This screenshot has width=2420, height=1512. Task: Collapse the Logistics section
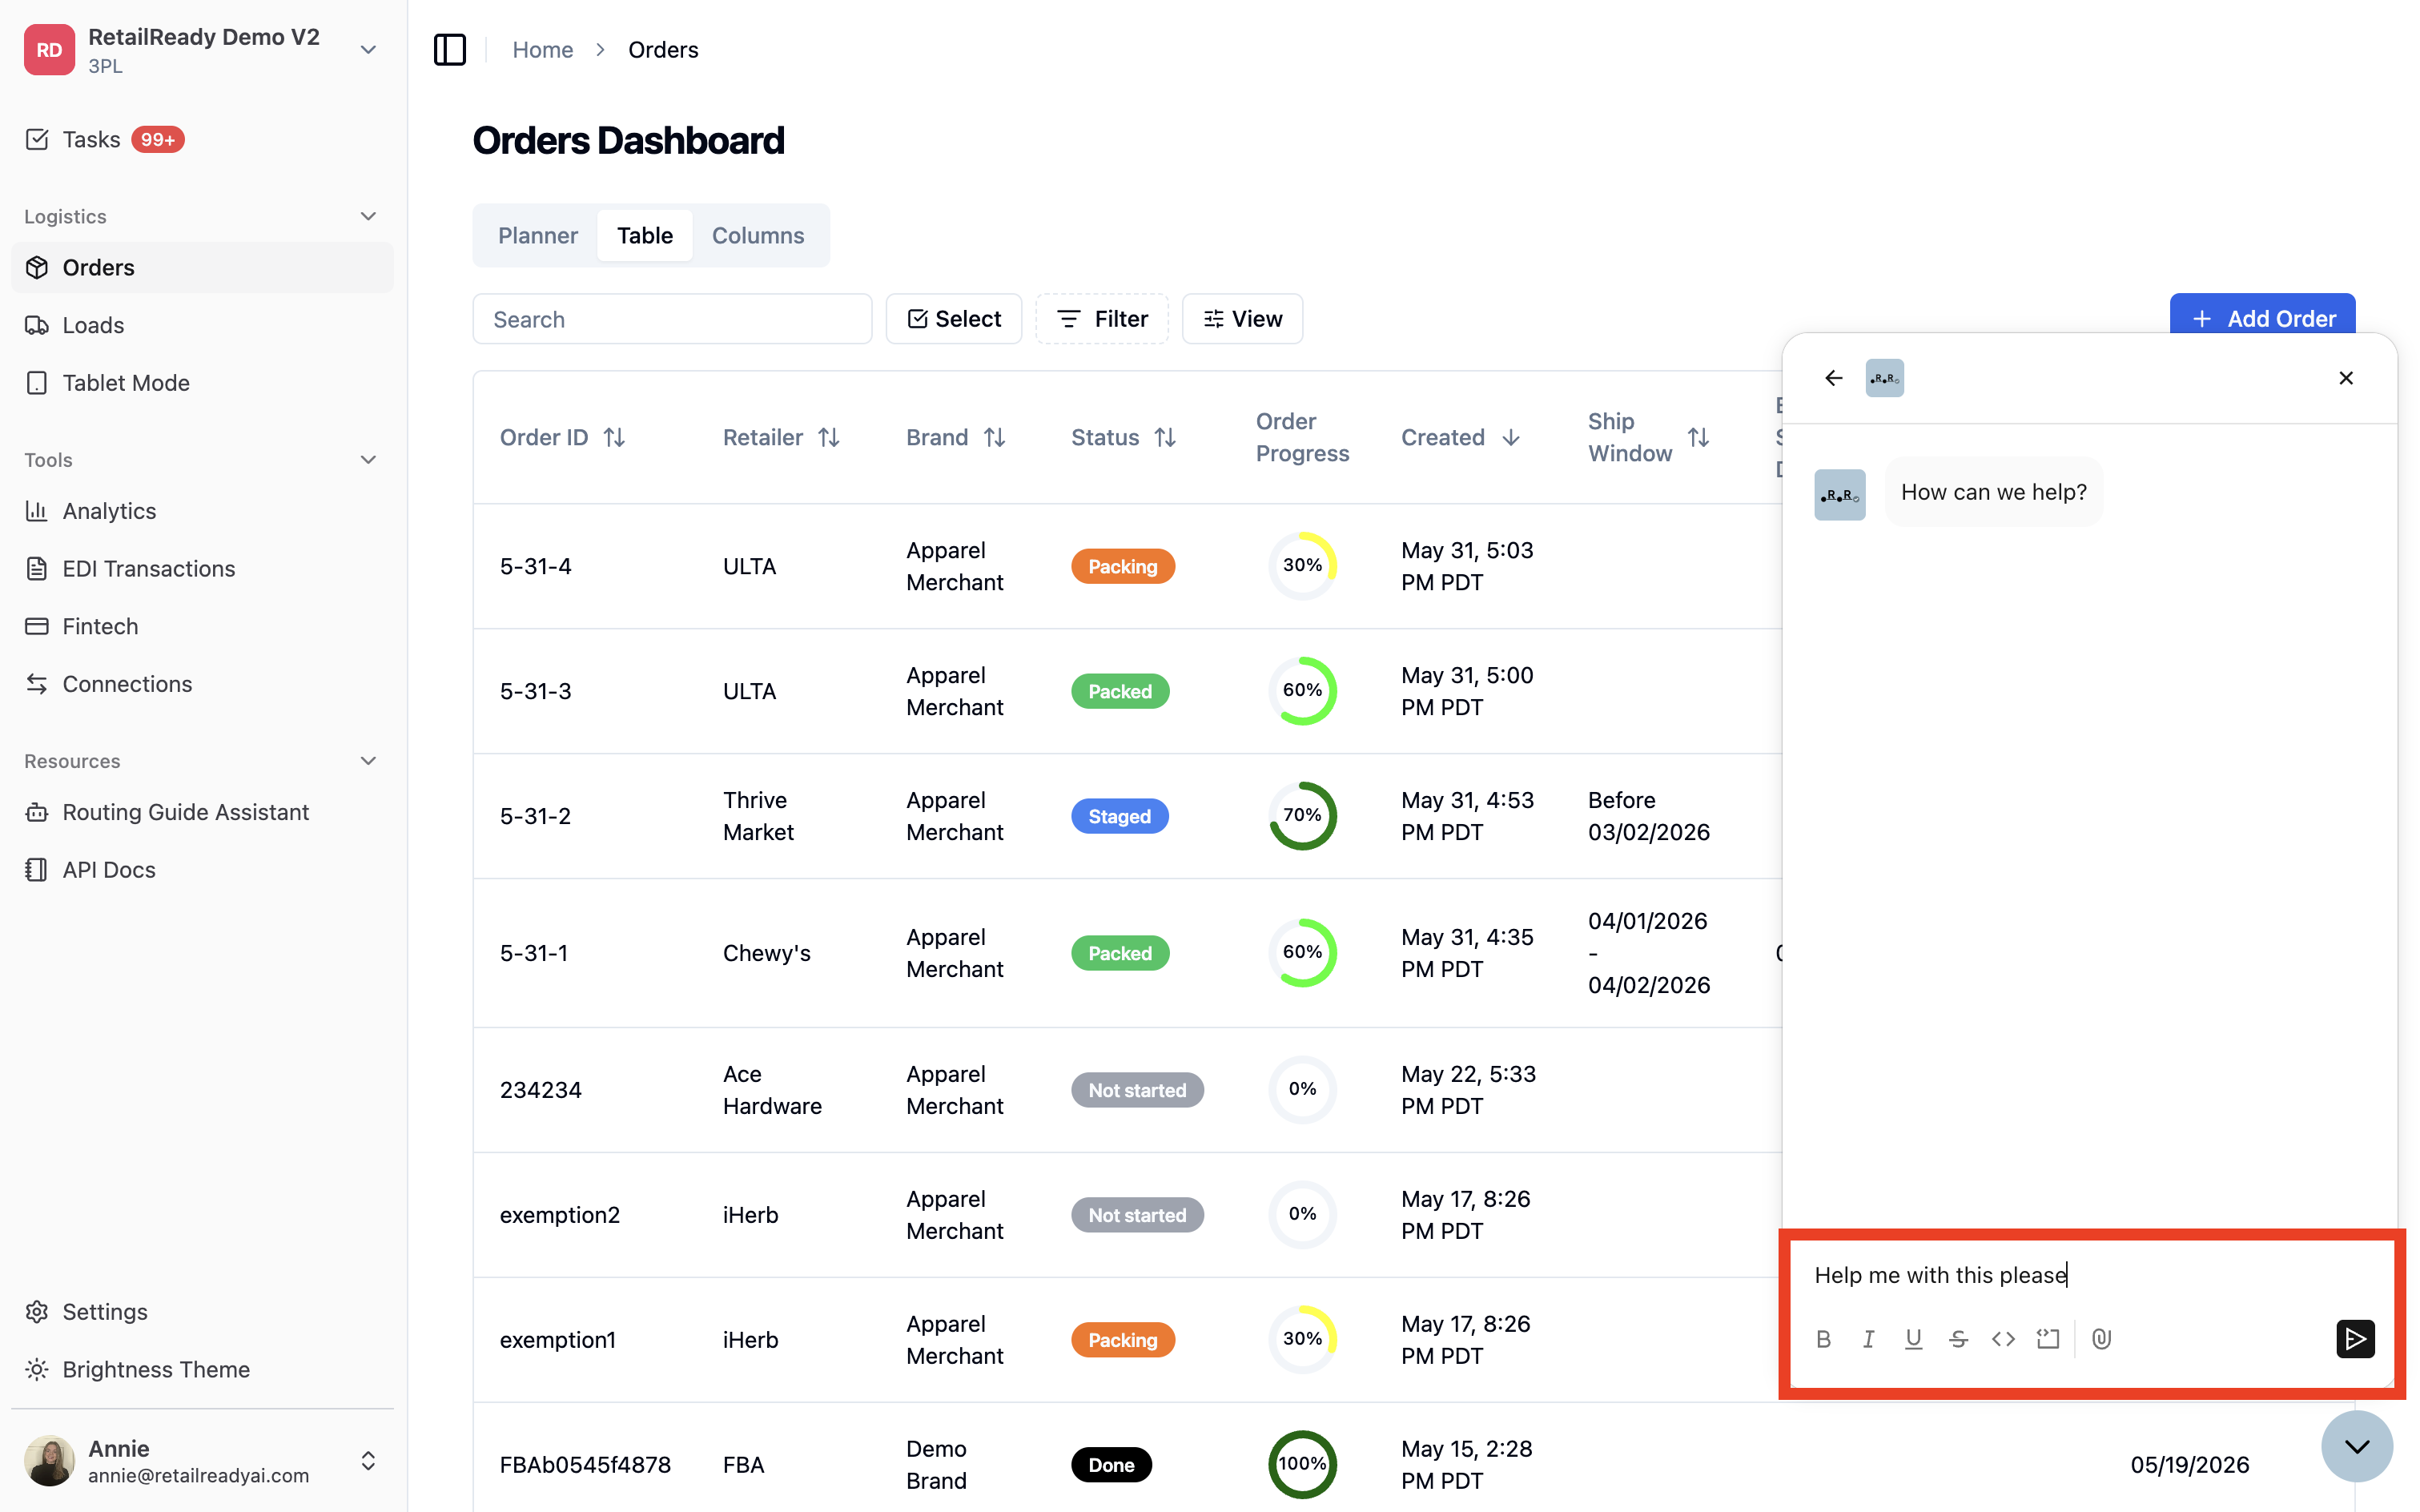tap(369, 216)
